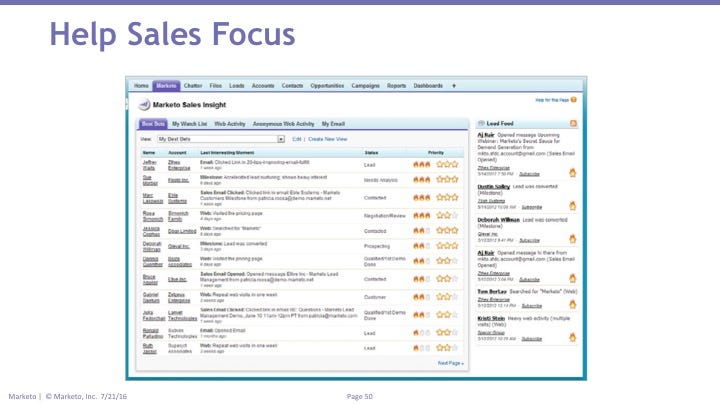The height and width of the screenshot is (405, 720).
Task: Click the urgency flames in the Negotiation/Review row
Action: tap(422, 215)
